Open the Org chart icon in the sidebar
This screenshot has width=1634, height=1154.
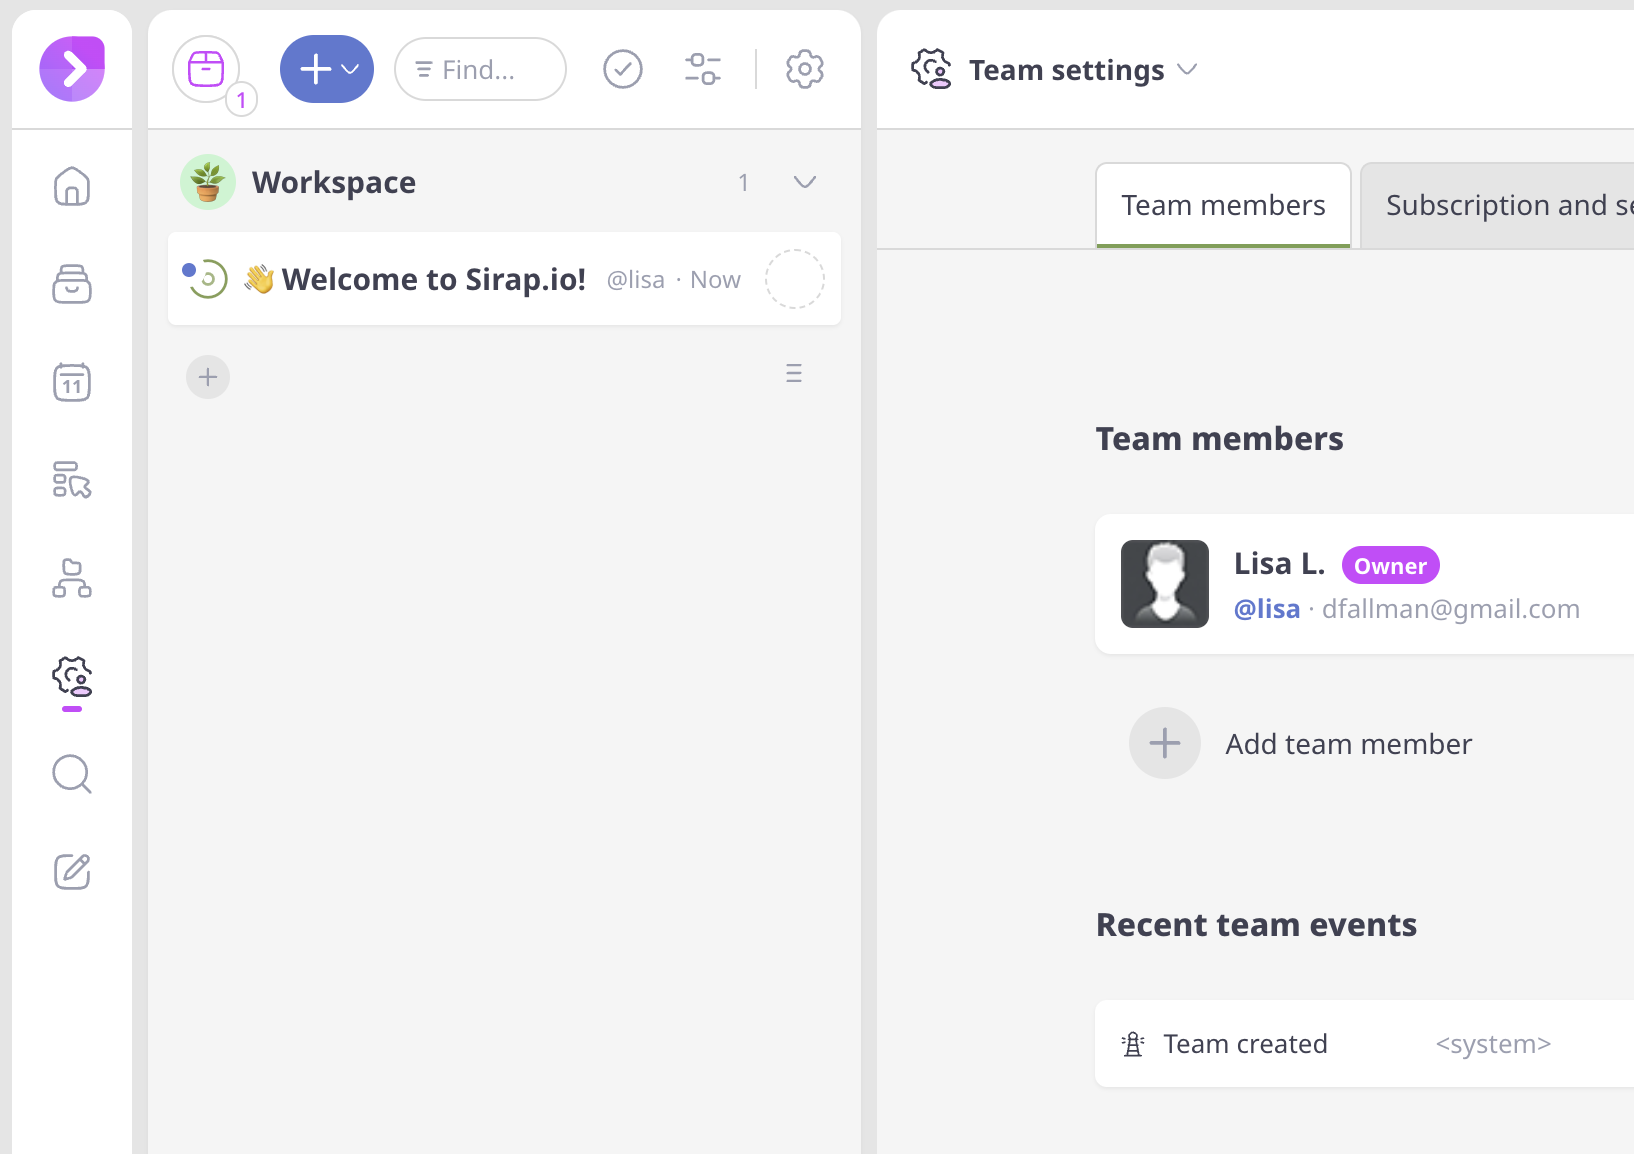pyautogui.click(x=71, y=580)
